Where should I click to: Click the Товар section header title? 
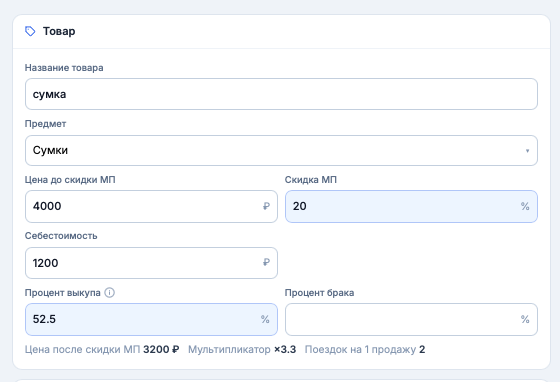coord(59,31)
